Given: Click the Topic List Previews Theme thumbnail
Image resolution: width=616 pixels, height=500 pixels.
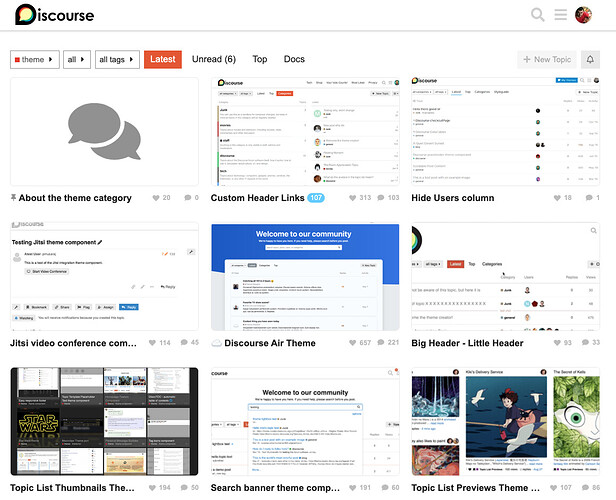Looking at the screenshot, I should [x=506, y=421].
